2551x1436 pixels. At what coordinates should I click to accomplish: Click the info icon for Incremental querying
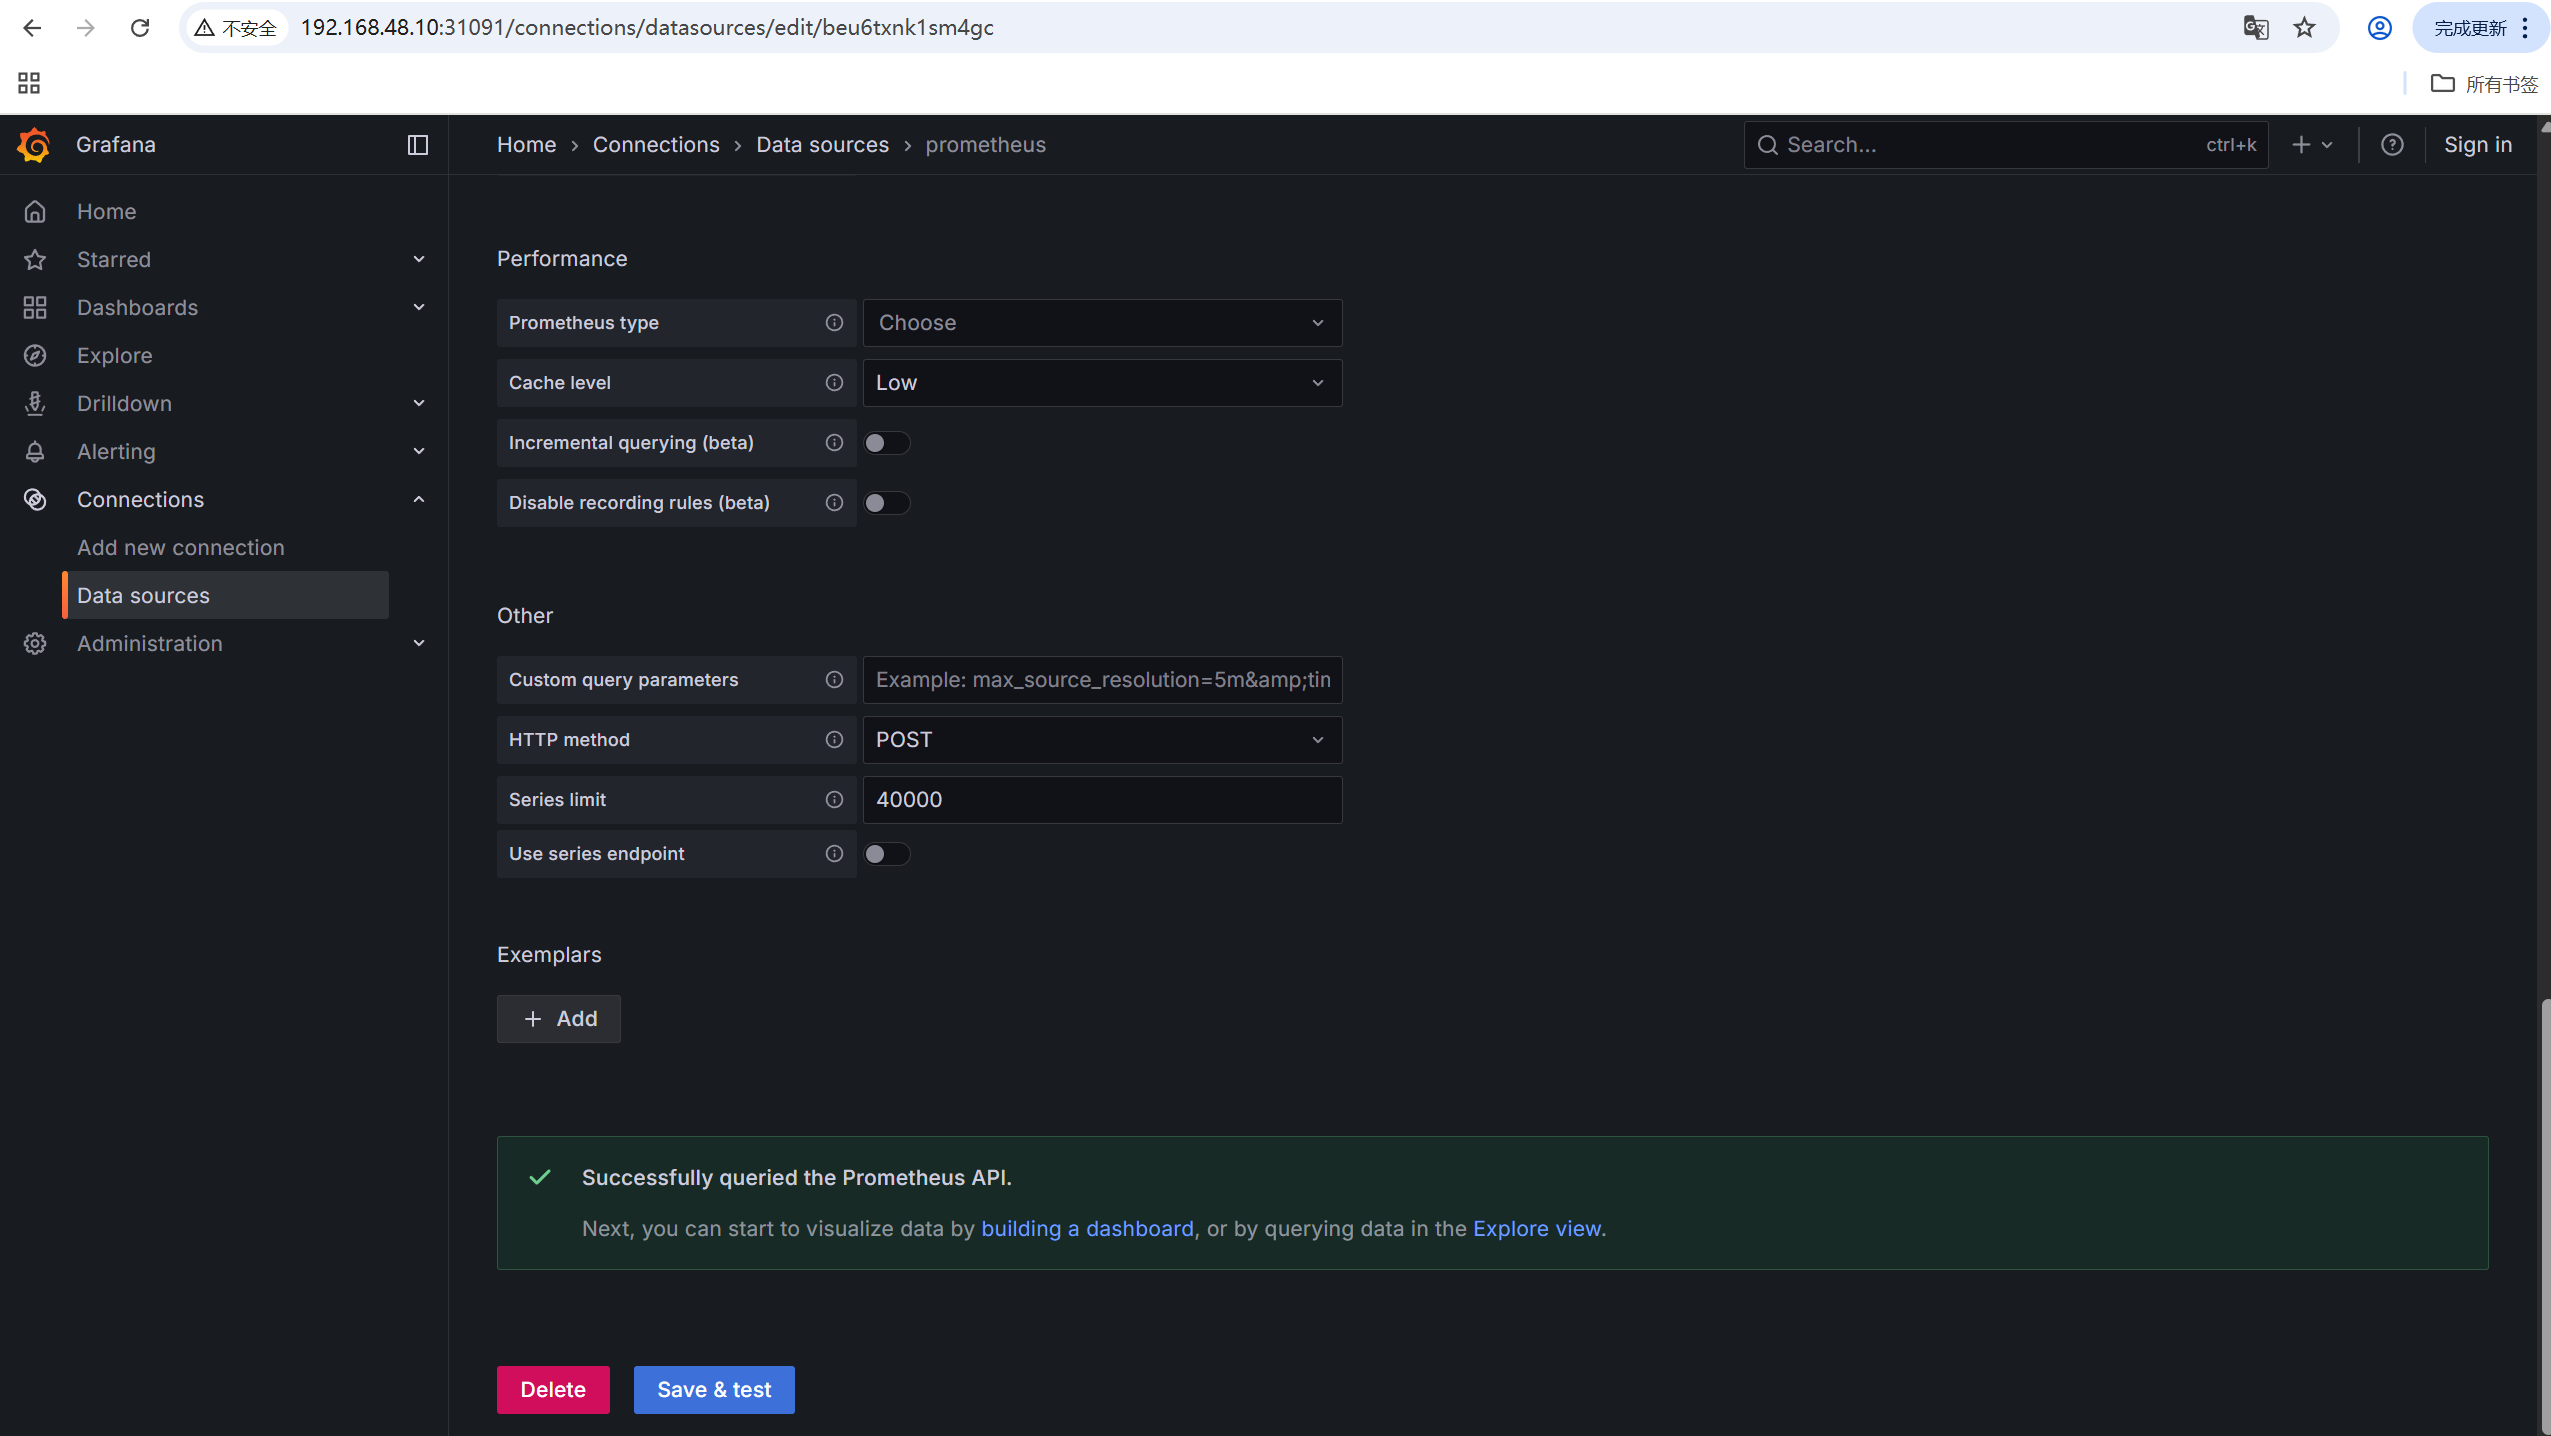pos(834,443)
